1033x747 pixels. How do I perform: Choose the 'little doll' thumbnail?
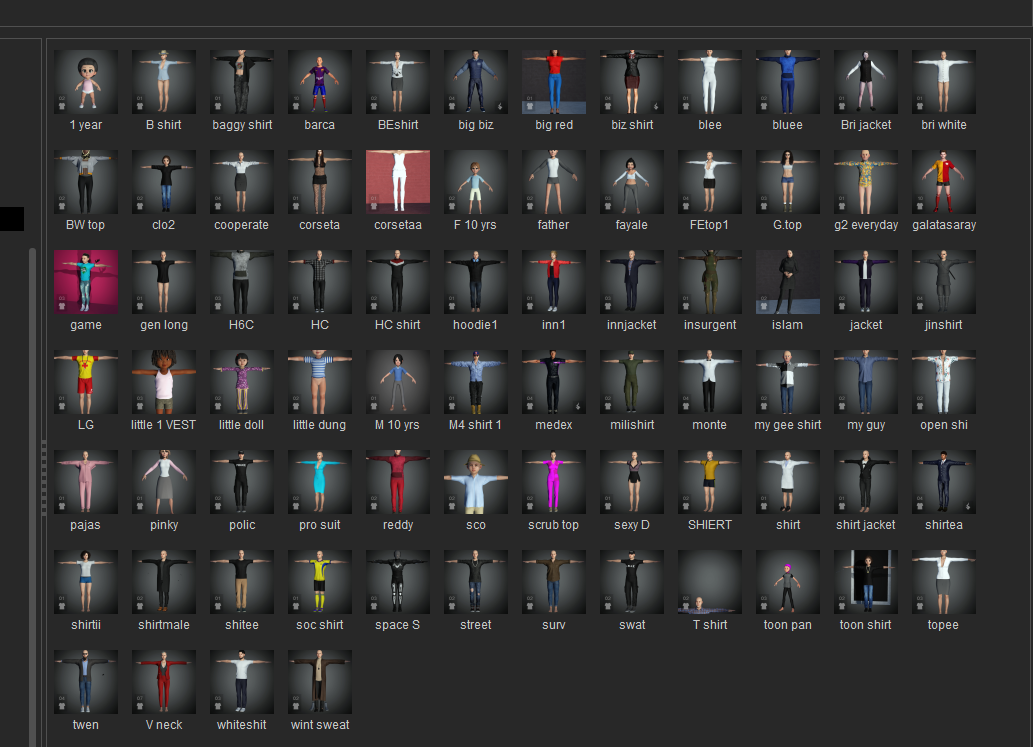click(242, 382)
